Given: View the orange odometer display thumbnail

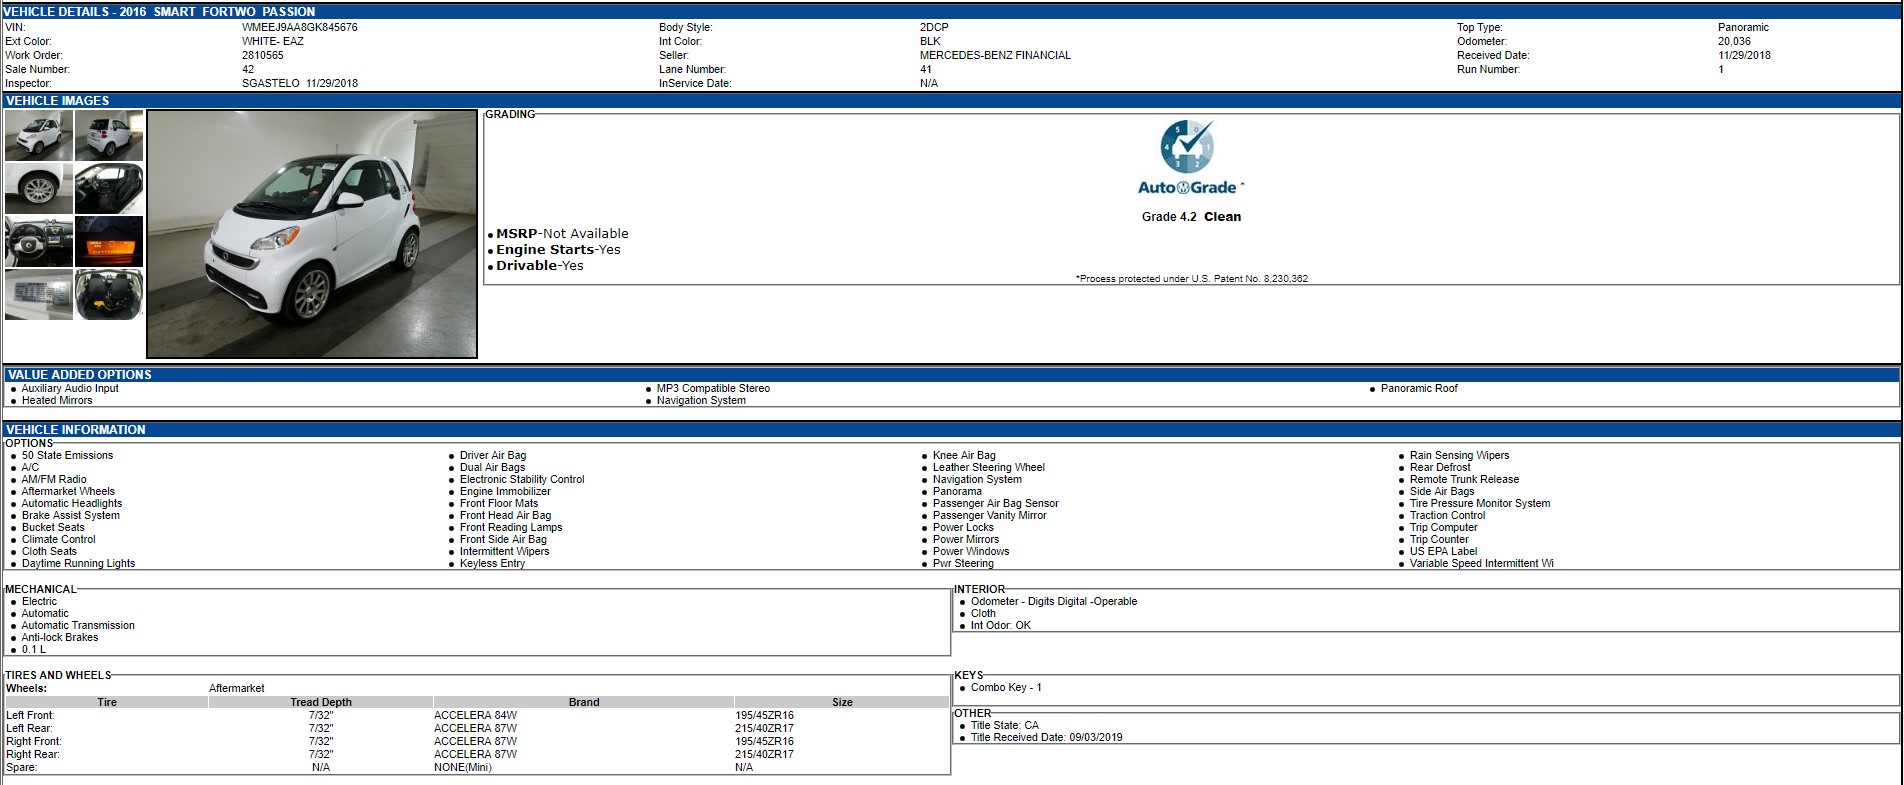Looking at the screenshot, I should 109,241.
